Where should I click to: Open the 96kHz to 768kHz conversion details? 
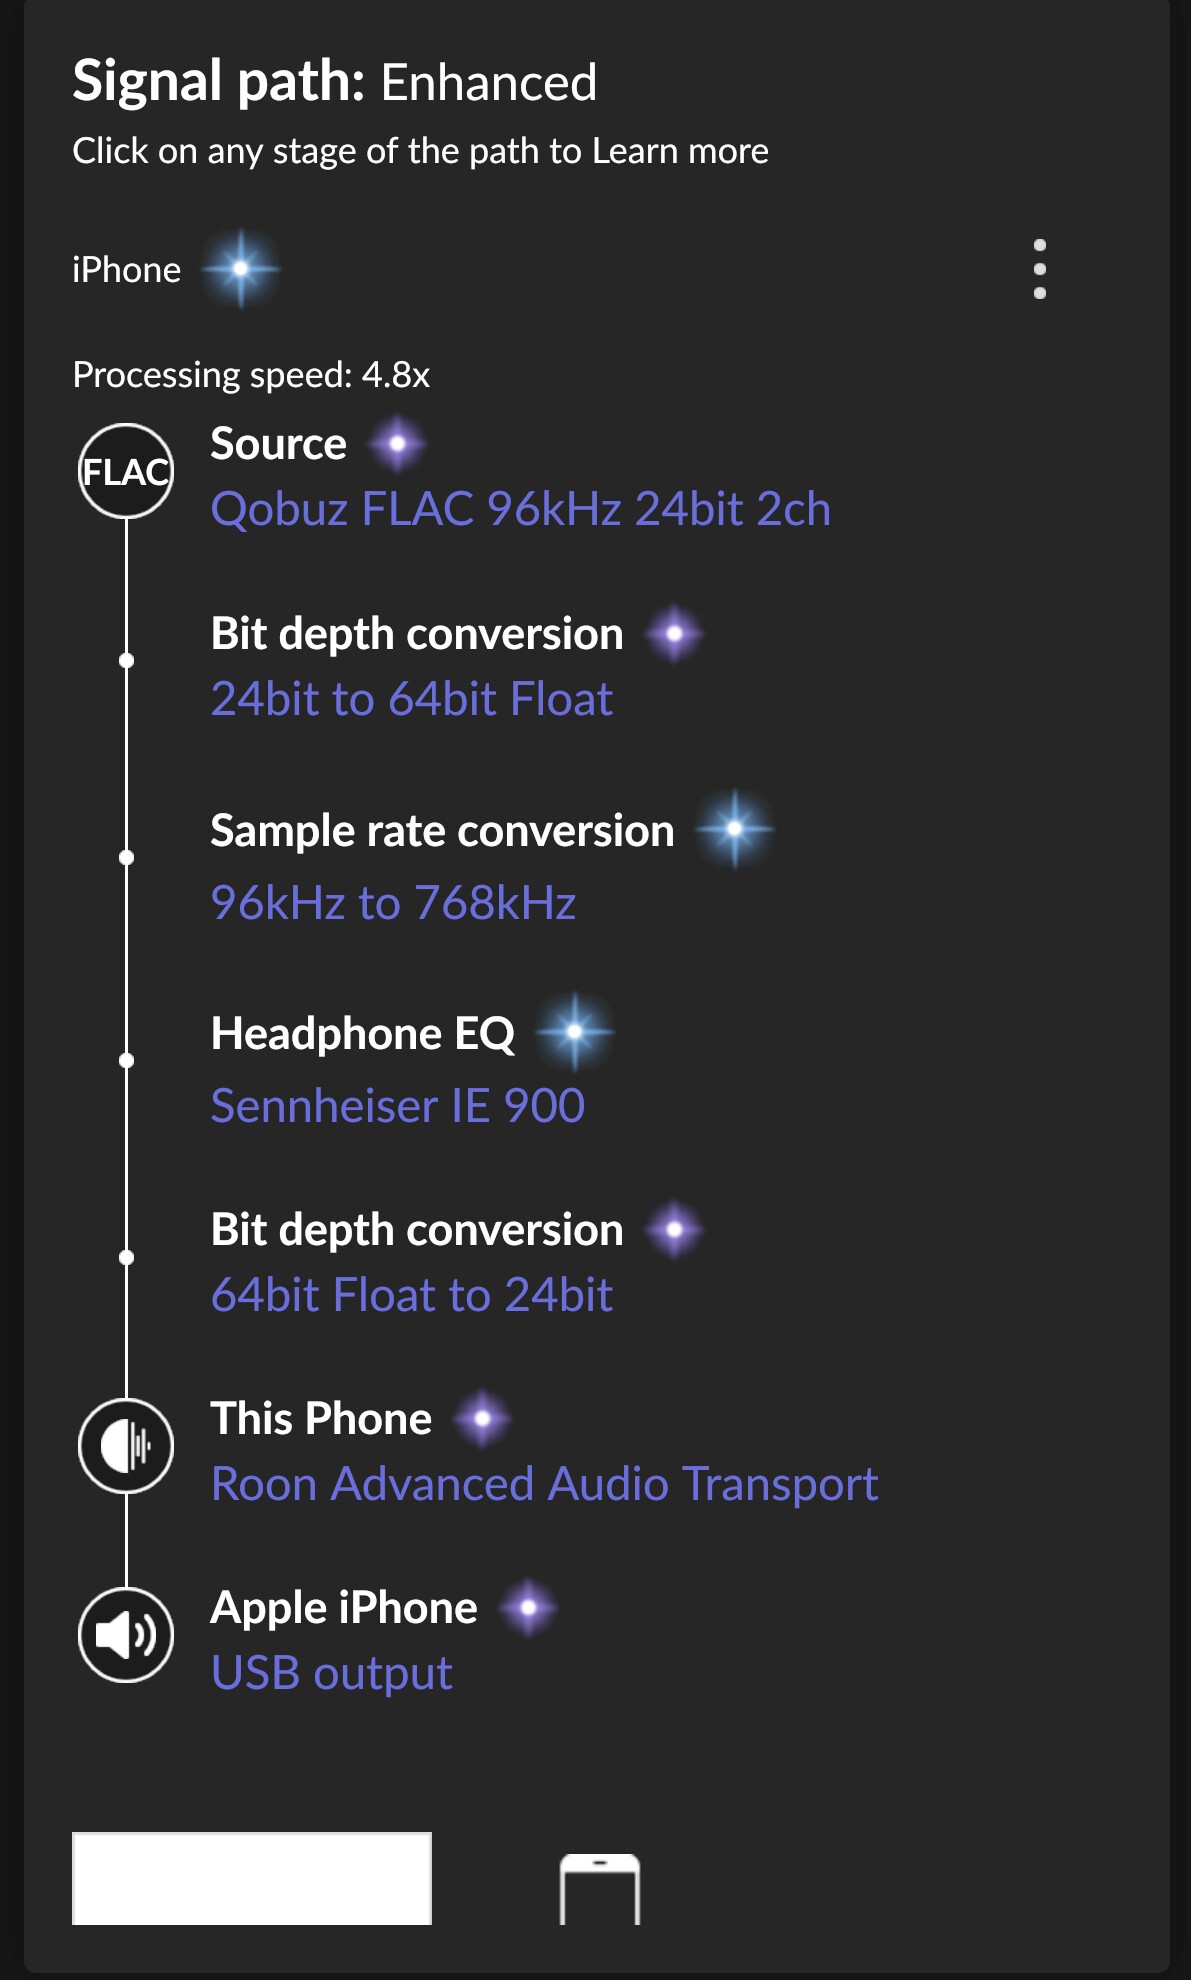coord(393,903)
